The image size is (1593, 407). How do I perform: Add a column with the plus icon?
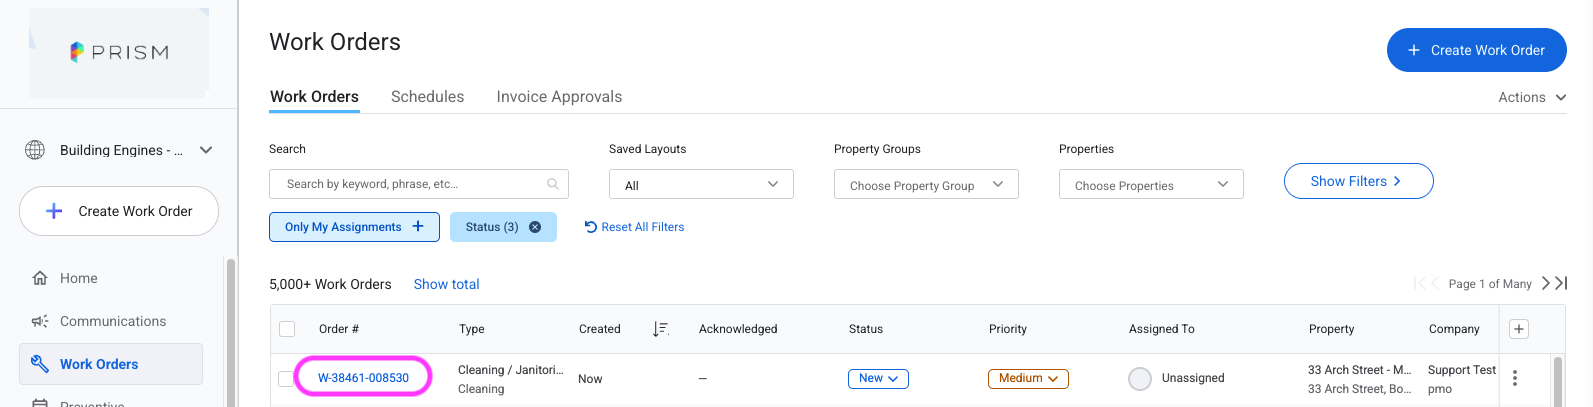1518,329
